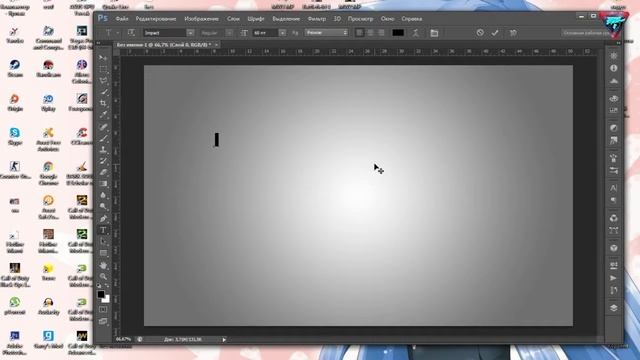Open the Warp Text dialog

[x=416, y=33]
